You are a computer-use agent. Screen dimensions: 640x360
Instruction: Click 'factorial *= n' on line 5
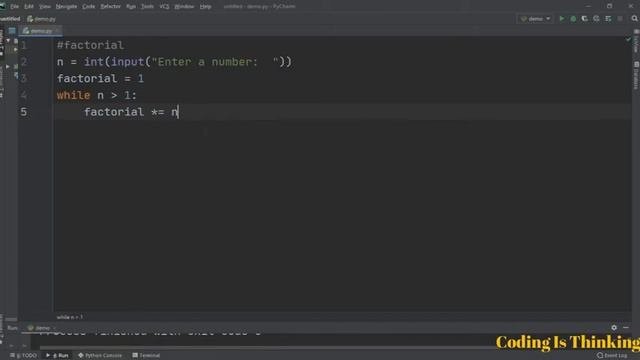tap(131, 112)
